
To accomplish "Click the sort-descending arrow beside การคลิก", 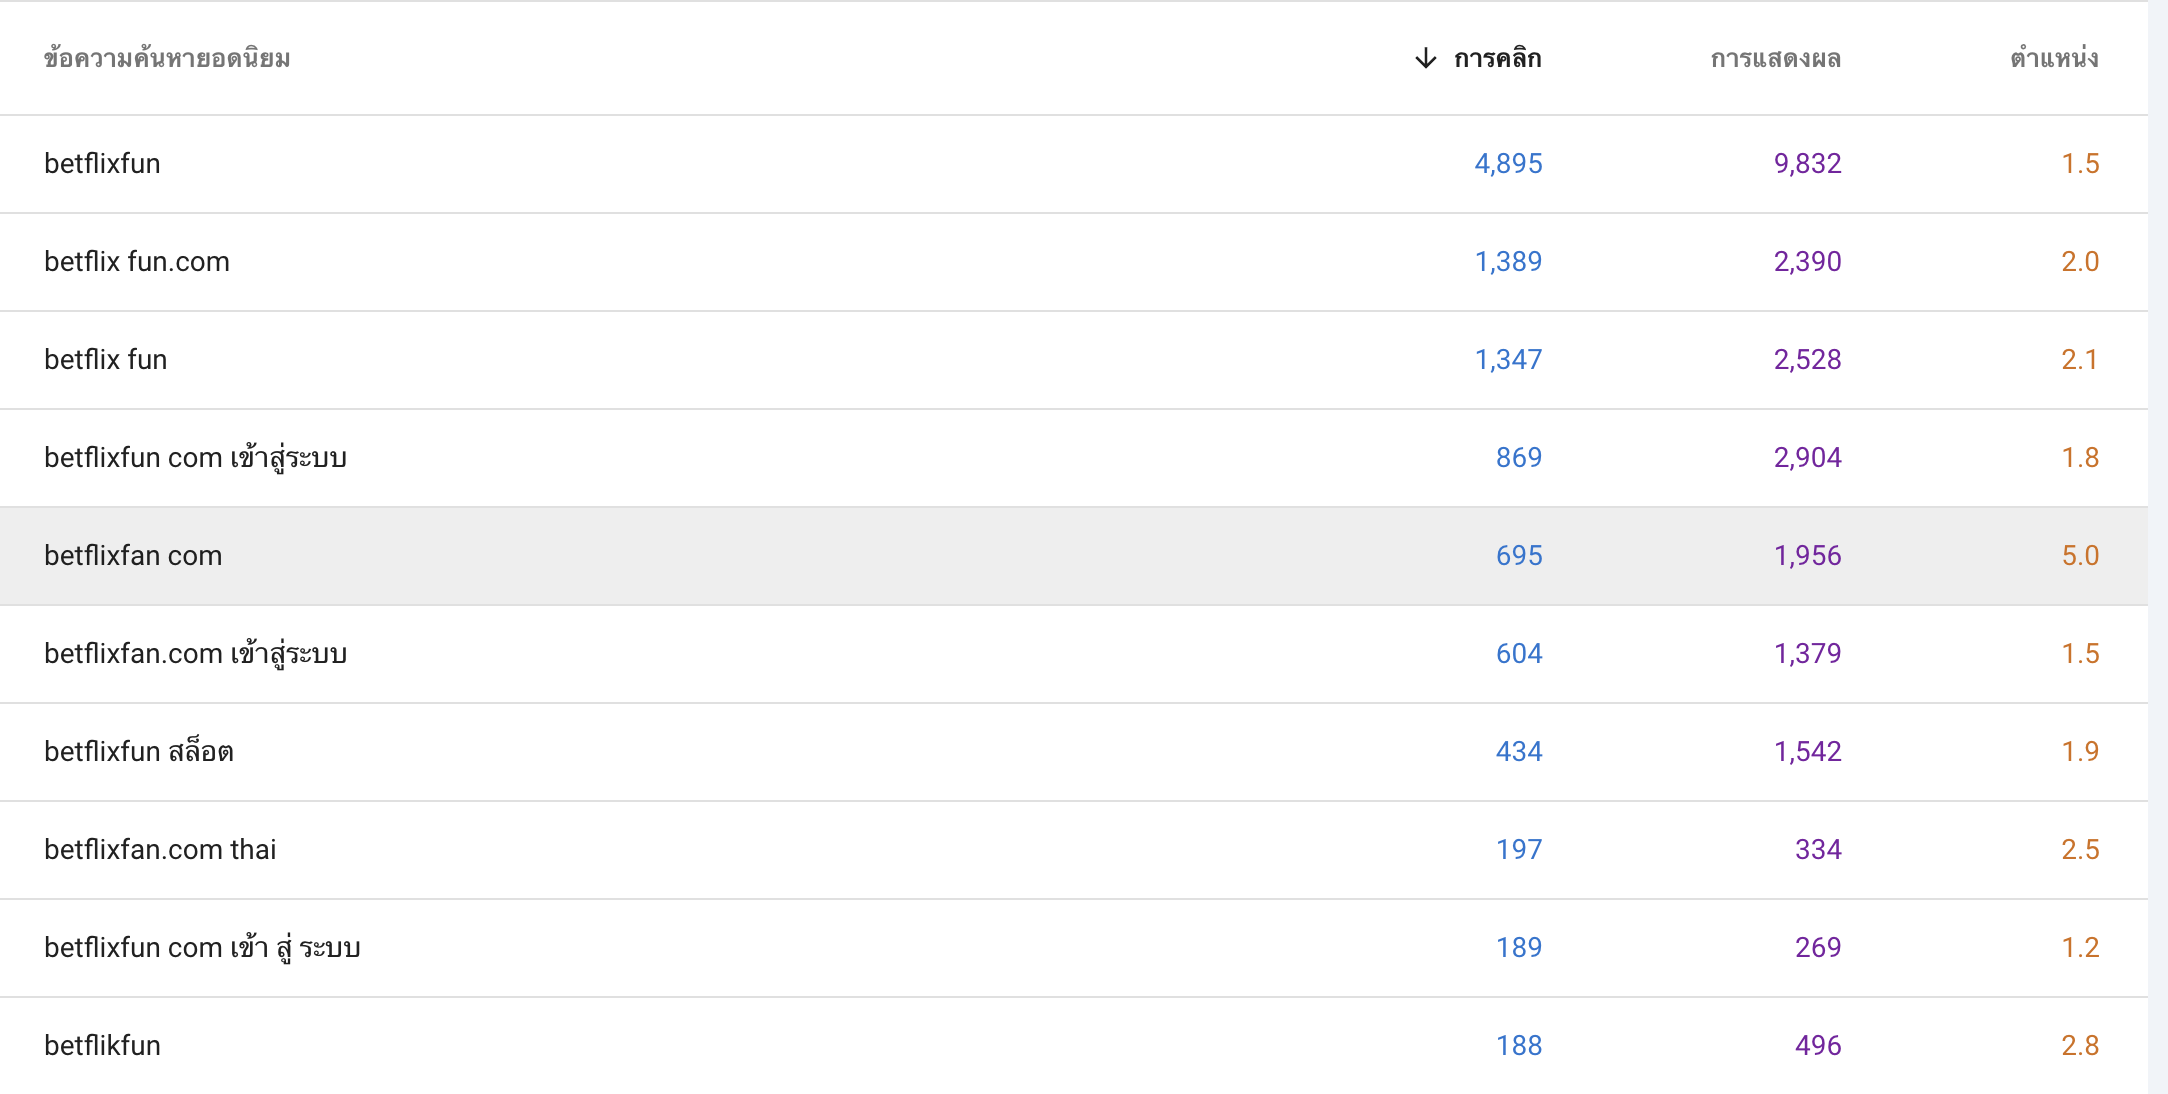I will pyautogui.click(x=1426, y=58).
